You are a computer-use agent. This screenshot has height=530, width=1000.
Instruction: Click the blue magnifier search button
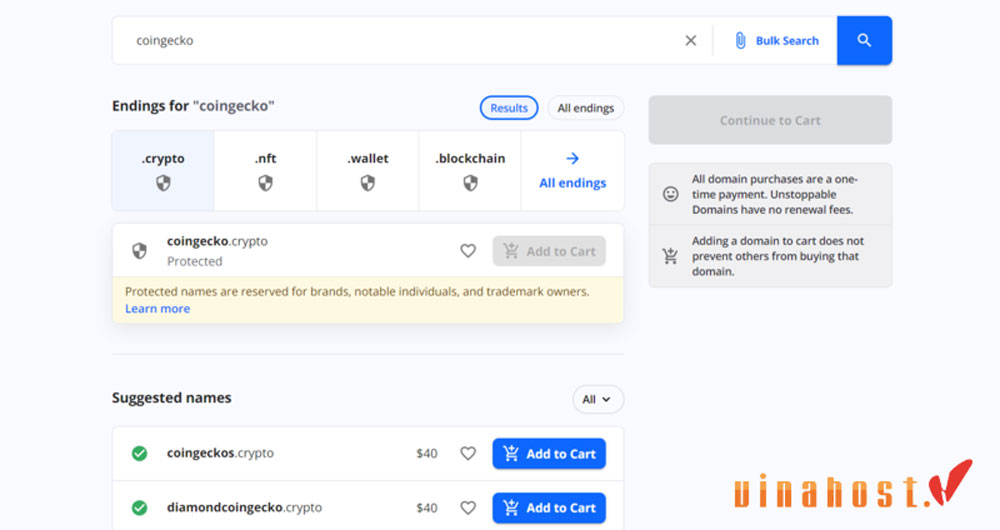[x=864, y=41]
